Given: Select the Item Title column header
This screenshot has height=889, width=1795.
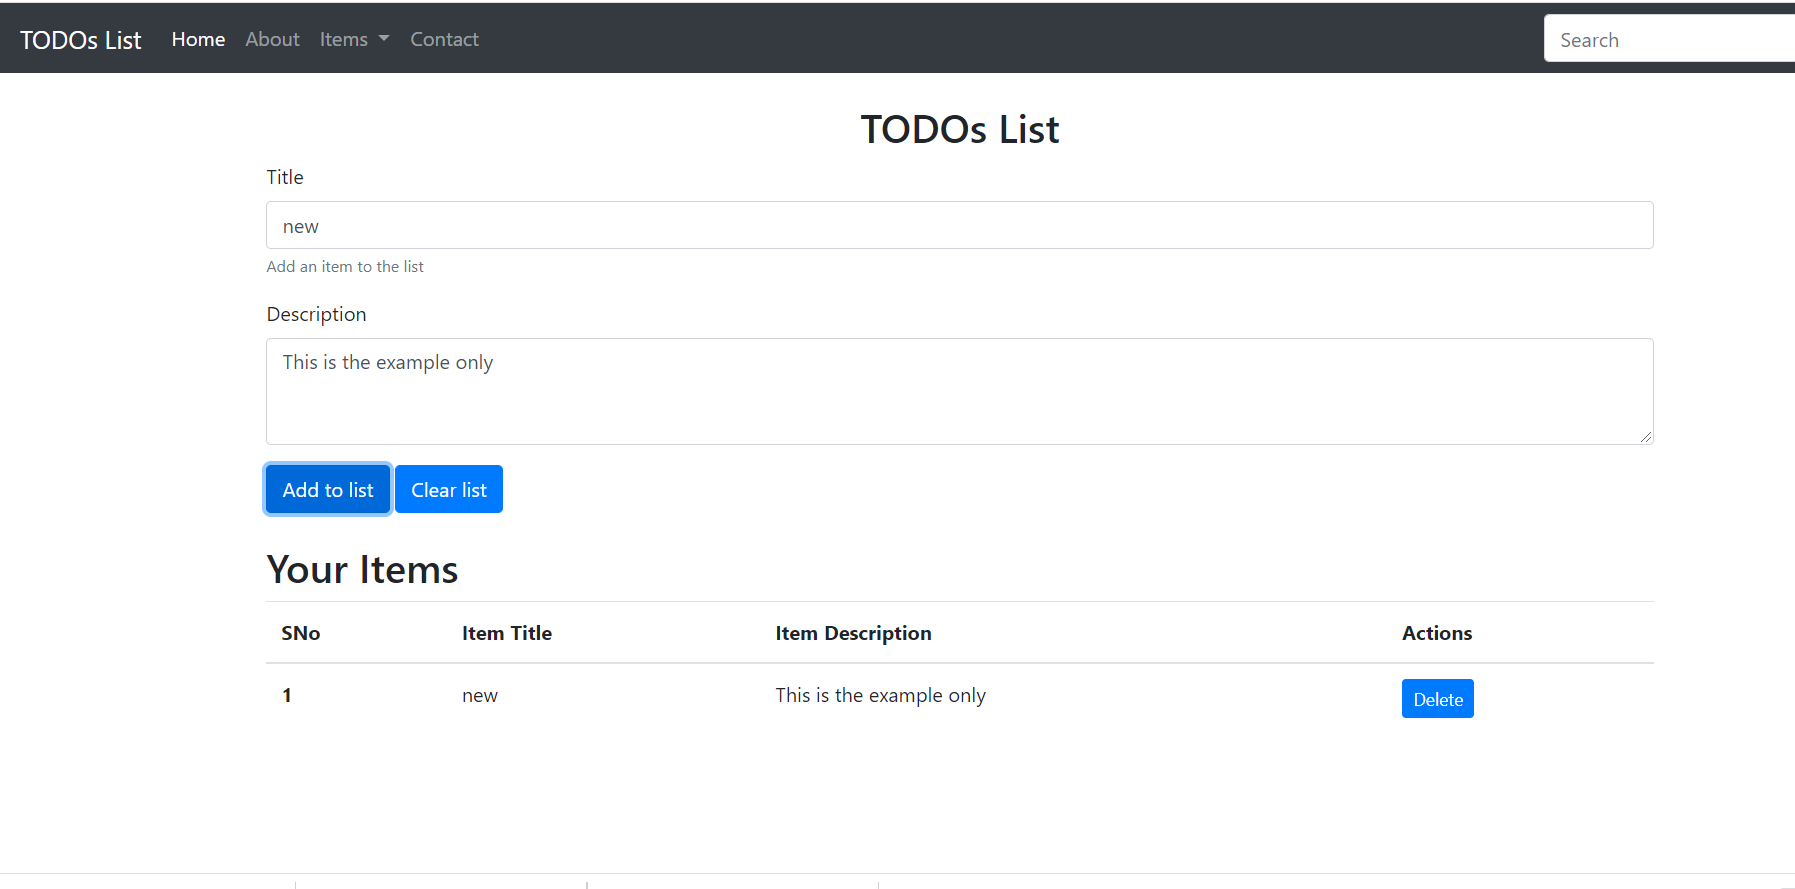Looking at the screenshot, I should pos(507,633).
